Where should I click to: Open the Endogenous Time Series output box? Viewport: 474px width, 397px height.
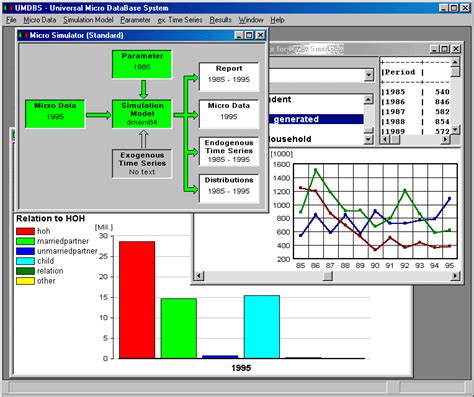click(229, 151)
